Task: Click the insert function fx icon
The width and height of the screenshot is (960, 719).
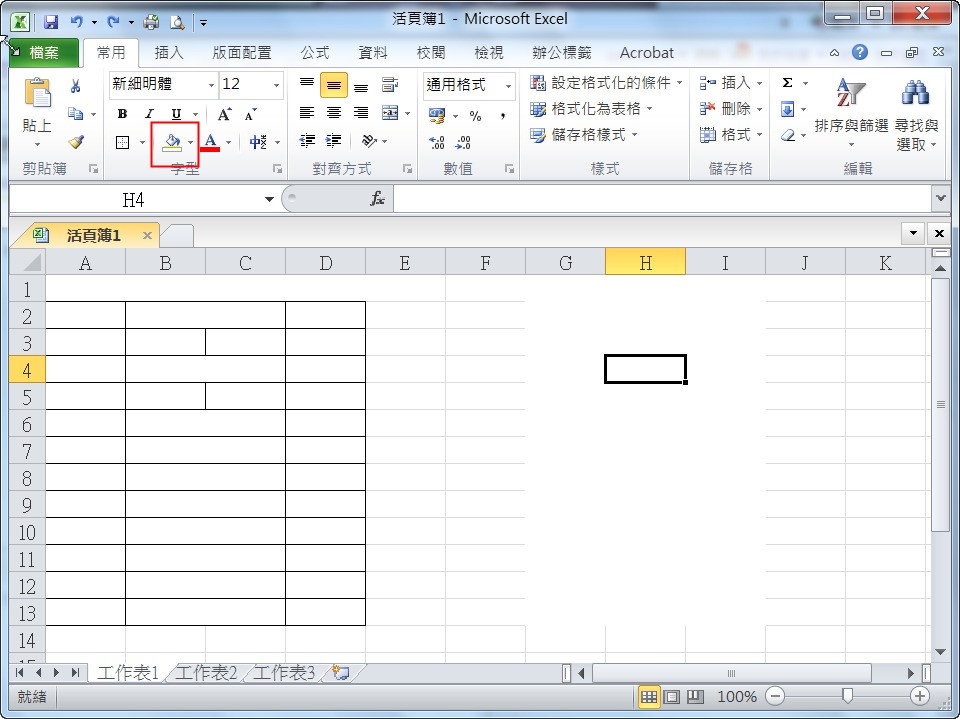Action: (378, 200)
